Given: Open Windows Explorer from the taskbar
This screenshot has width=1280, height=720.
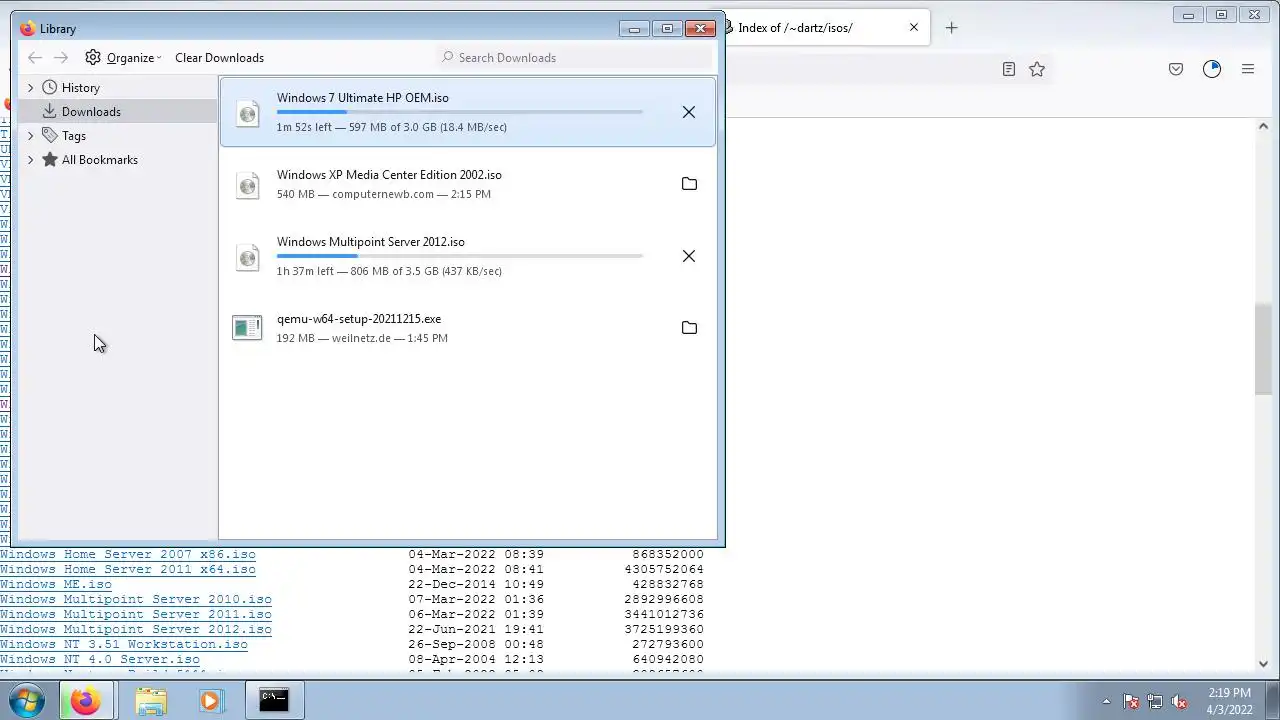Looking at the screenshot, I should coord(151,700).
